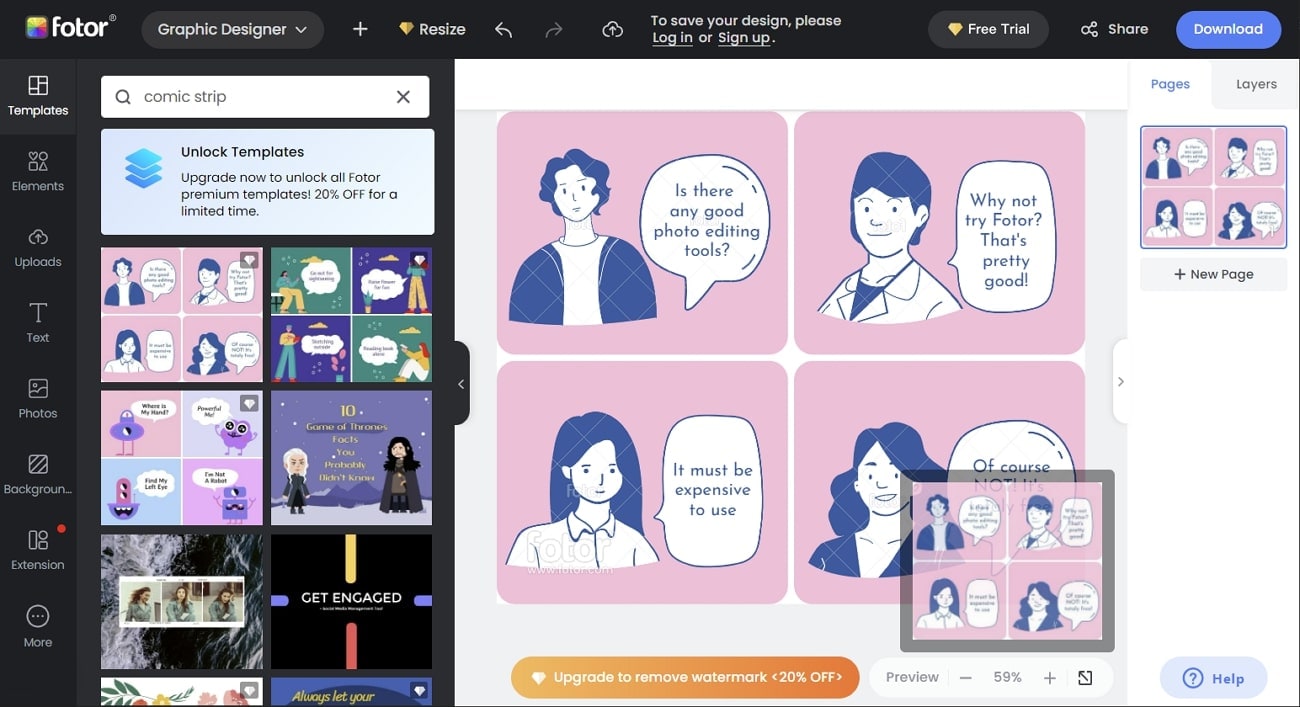The image size is (1300, 707).
Task: Expand the right canvas panel chevron
Action: click(1120, 381)
